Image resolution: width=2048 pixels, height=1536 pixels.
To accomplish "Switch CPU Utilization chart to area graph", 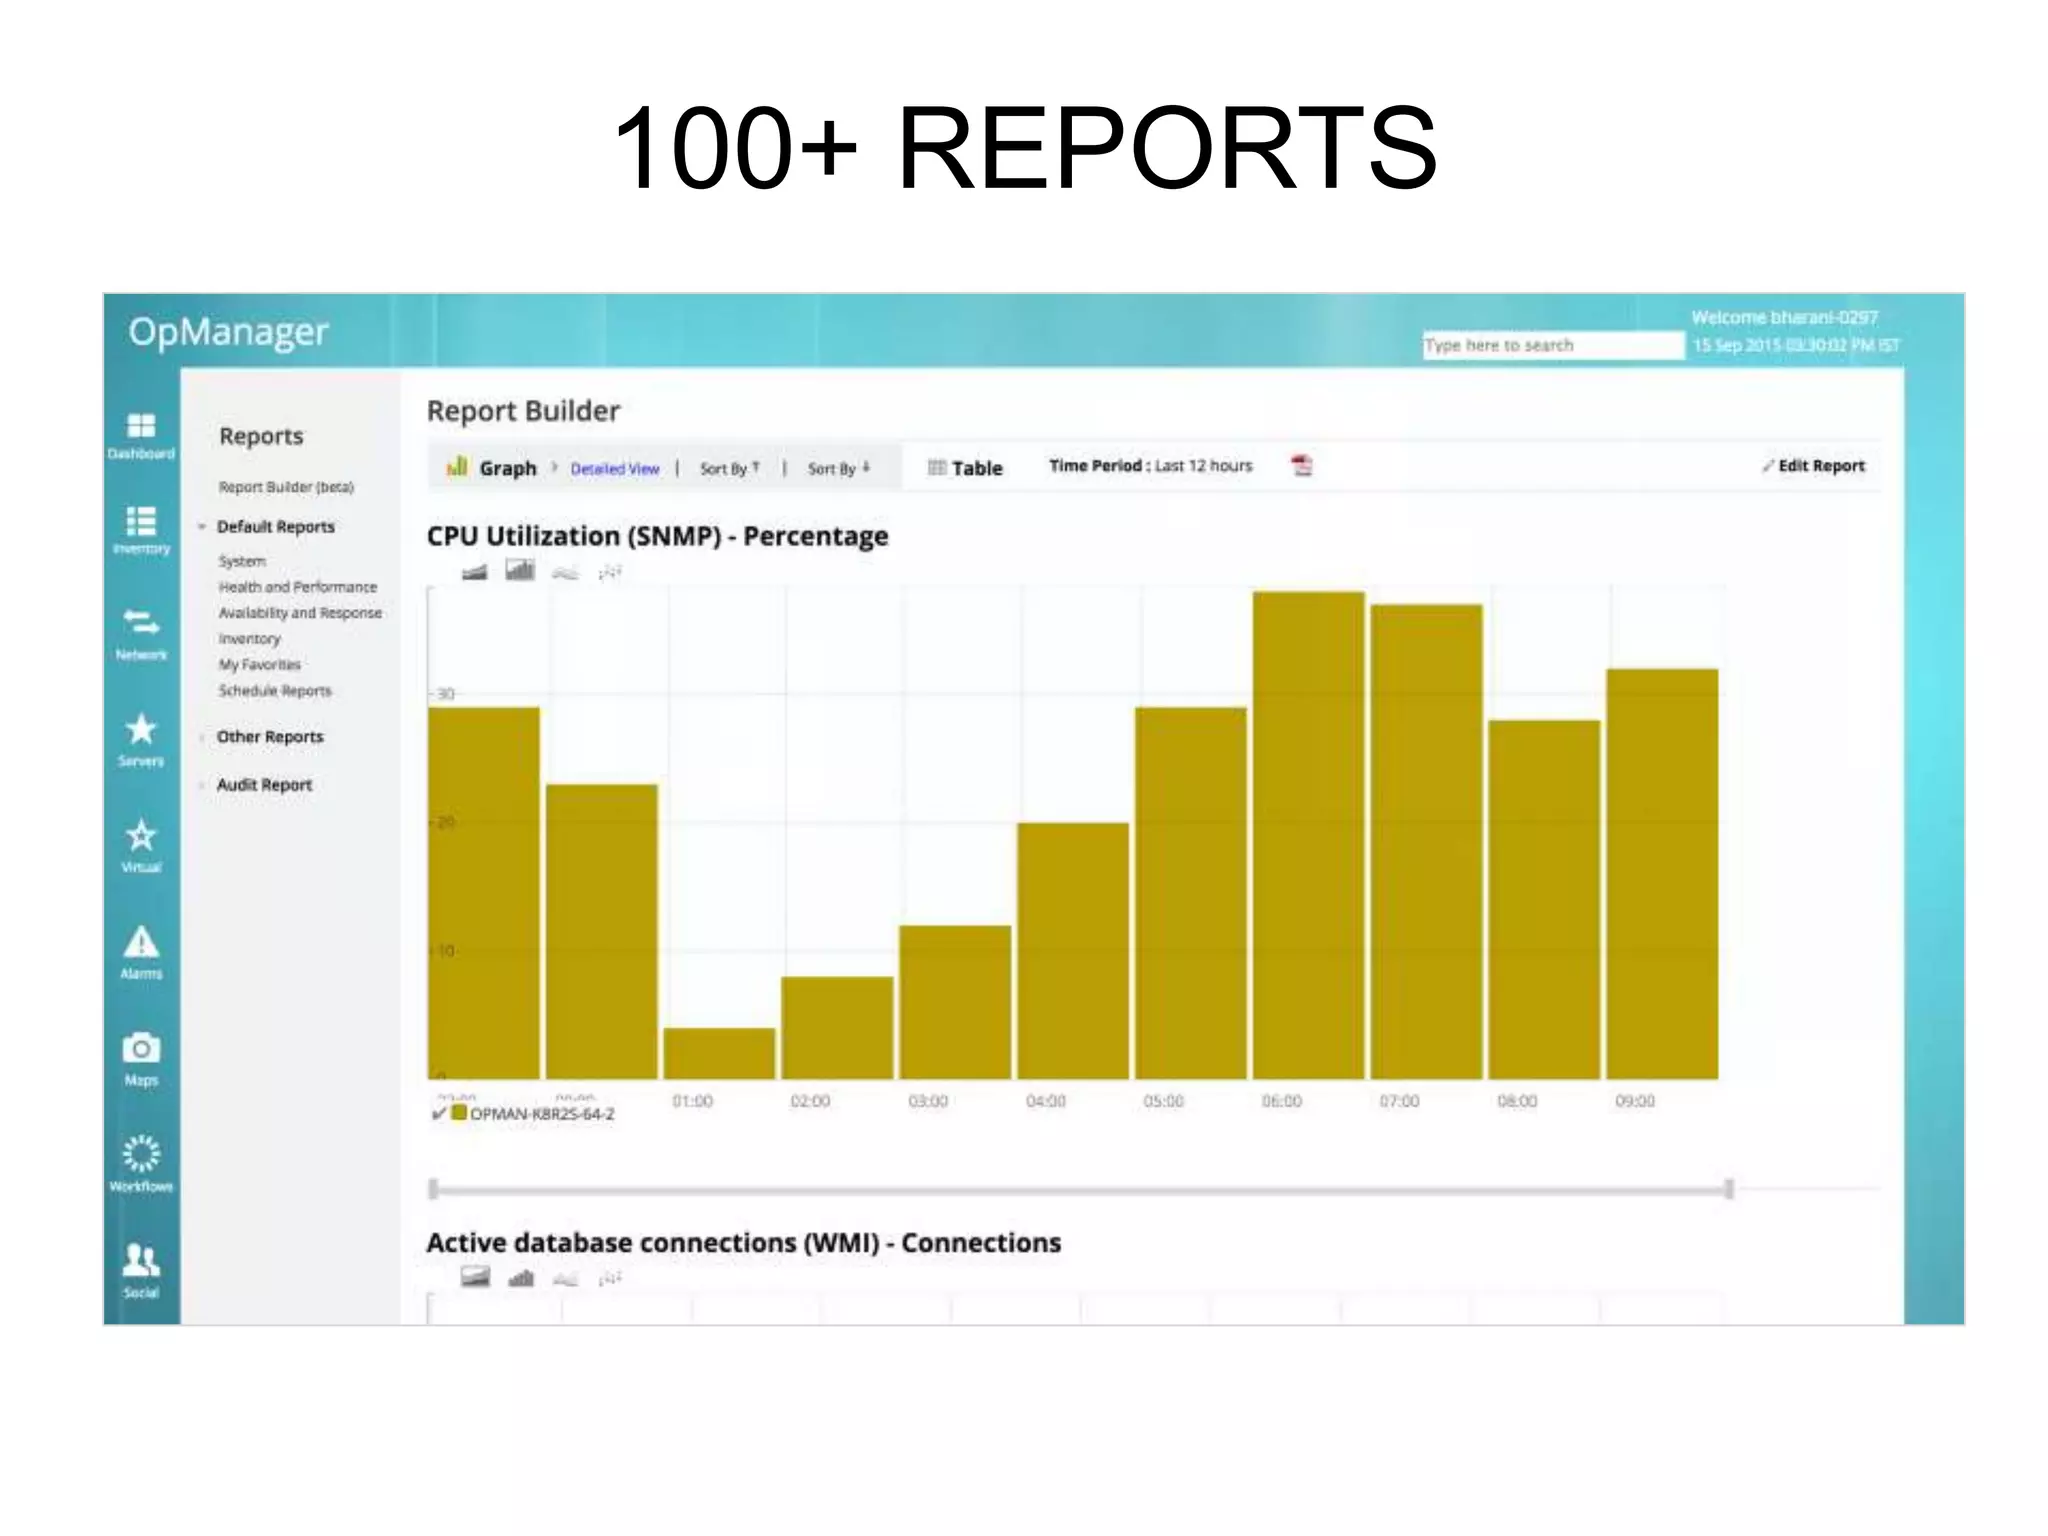I will [x=474, y=572].
